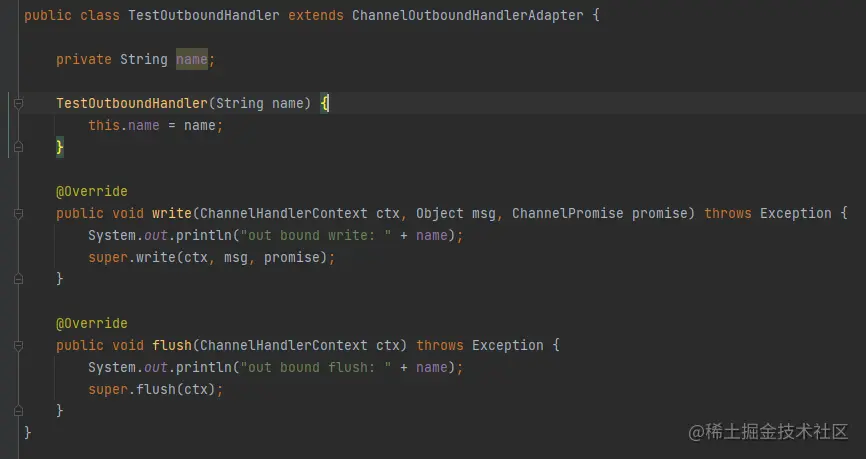Click the highlighted opening brace after constructor
866x459 pixels.
click(324, 103)
